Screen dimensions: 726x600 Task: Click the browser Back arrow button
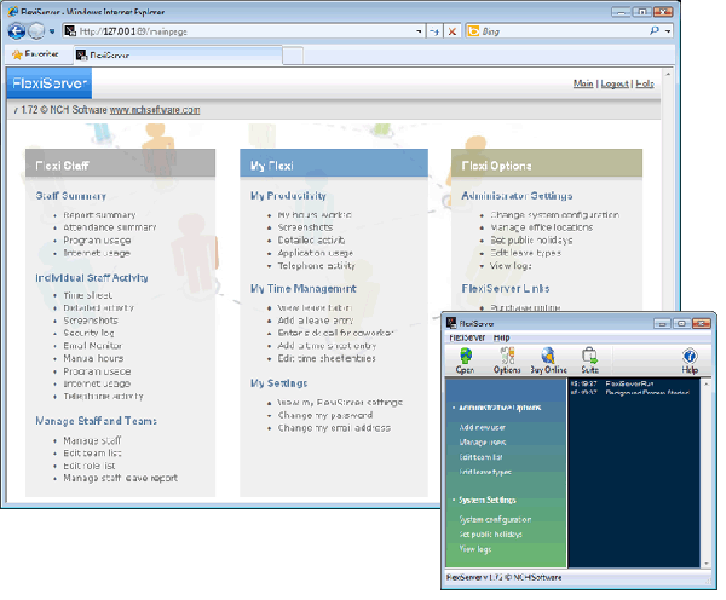[16, 31]
